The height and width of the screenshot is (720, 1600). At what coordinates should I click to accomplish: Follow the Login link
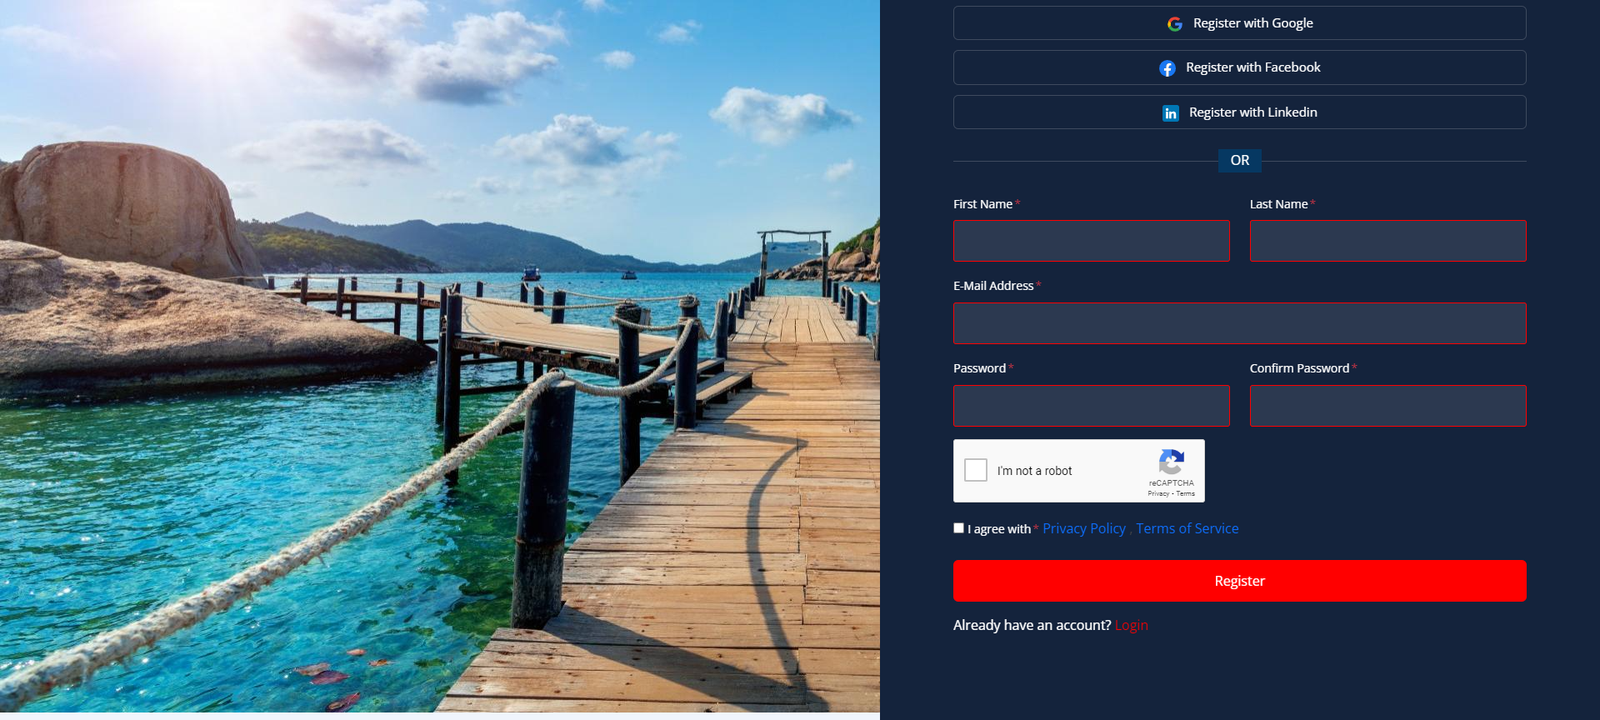click(1131, 626)
